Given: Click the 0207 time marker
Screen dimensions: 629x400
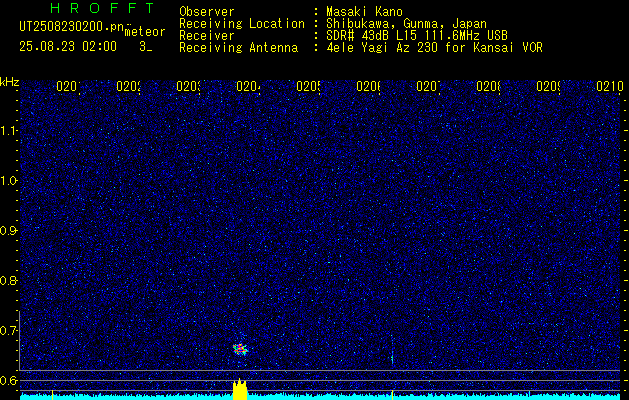Looking at the screenshot, I should coord(428,86).
